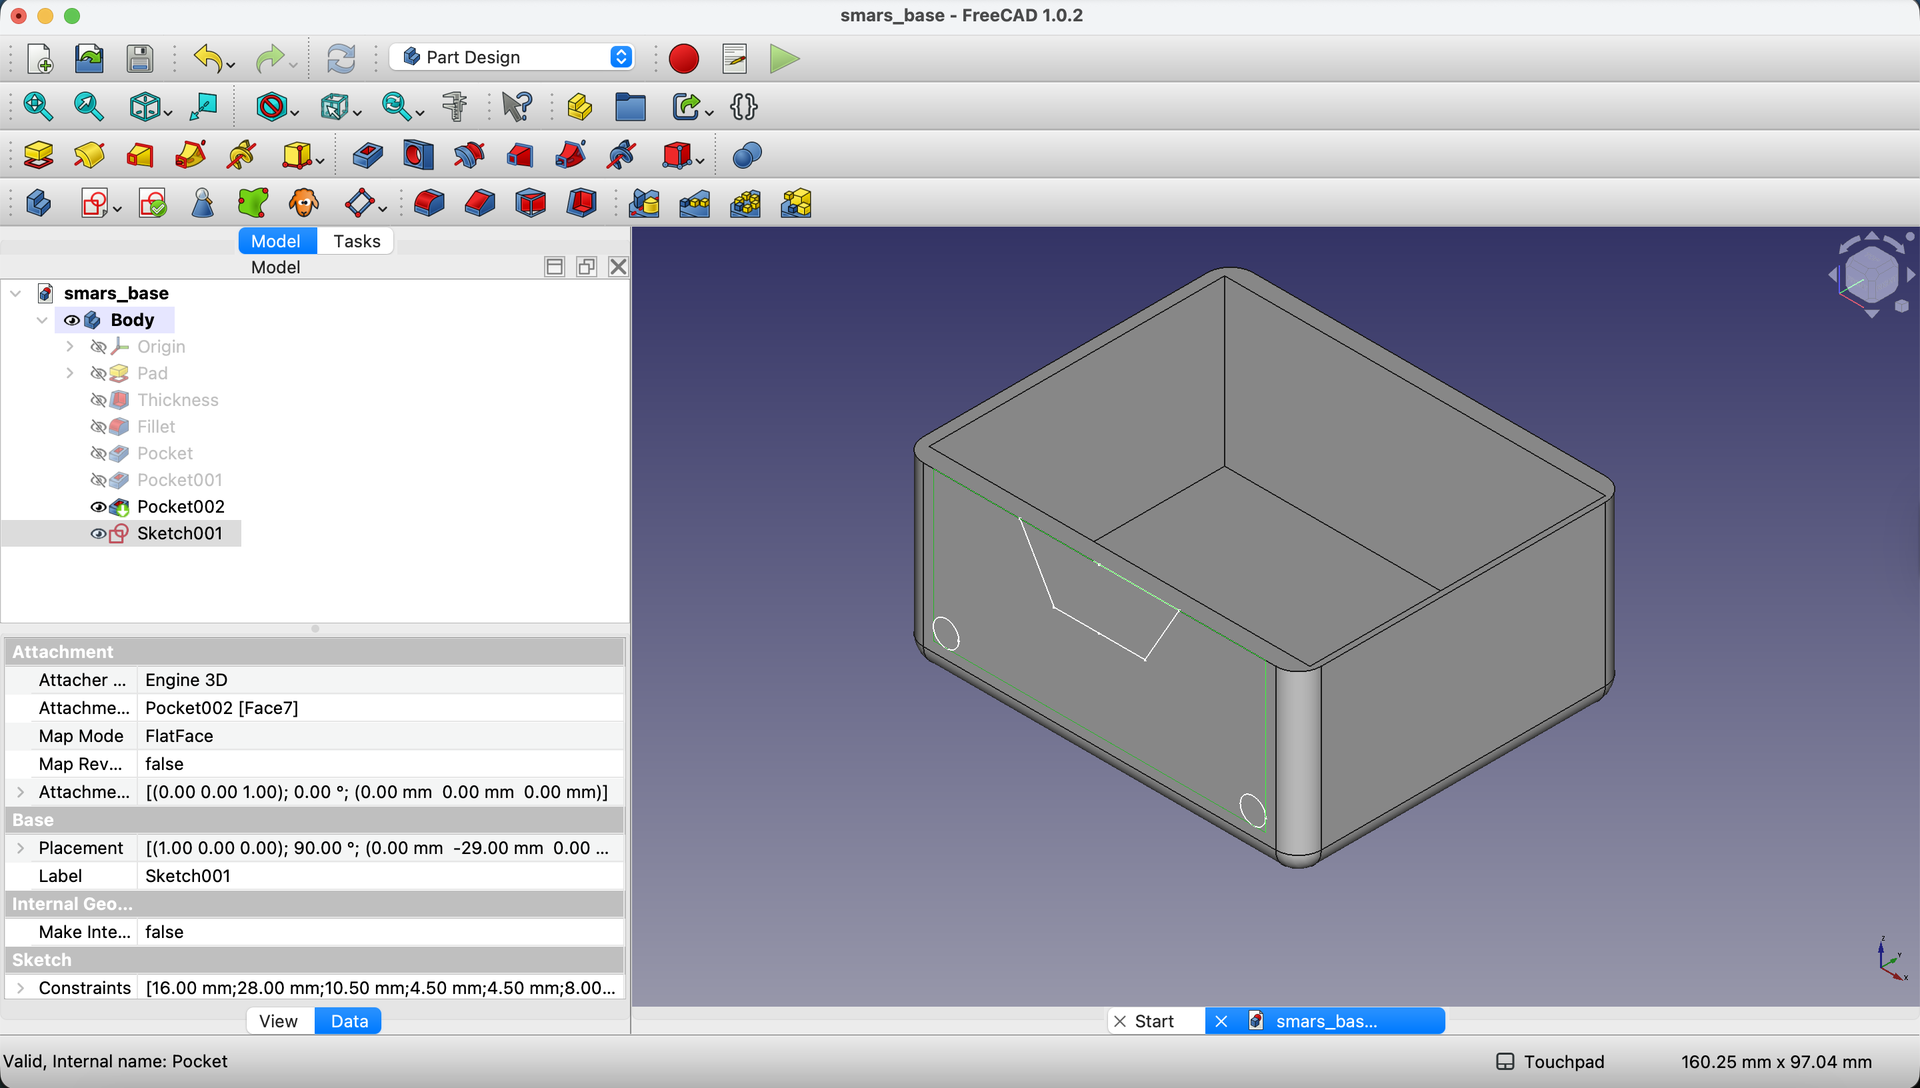Select Pocket001 in the model tree
This screenshot has width=1920, height=1088.
(x=180, y=480)
